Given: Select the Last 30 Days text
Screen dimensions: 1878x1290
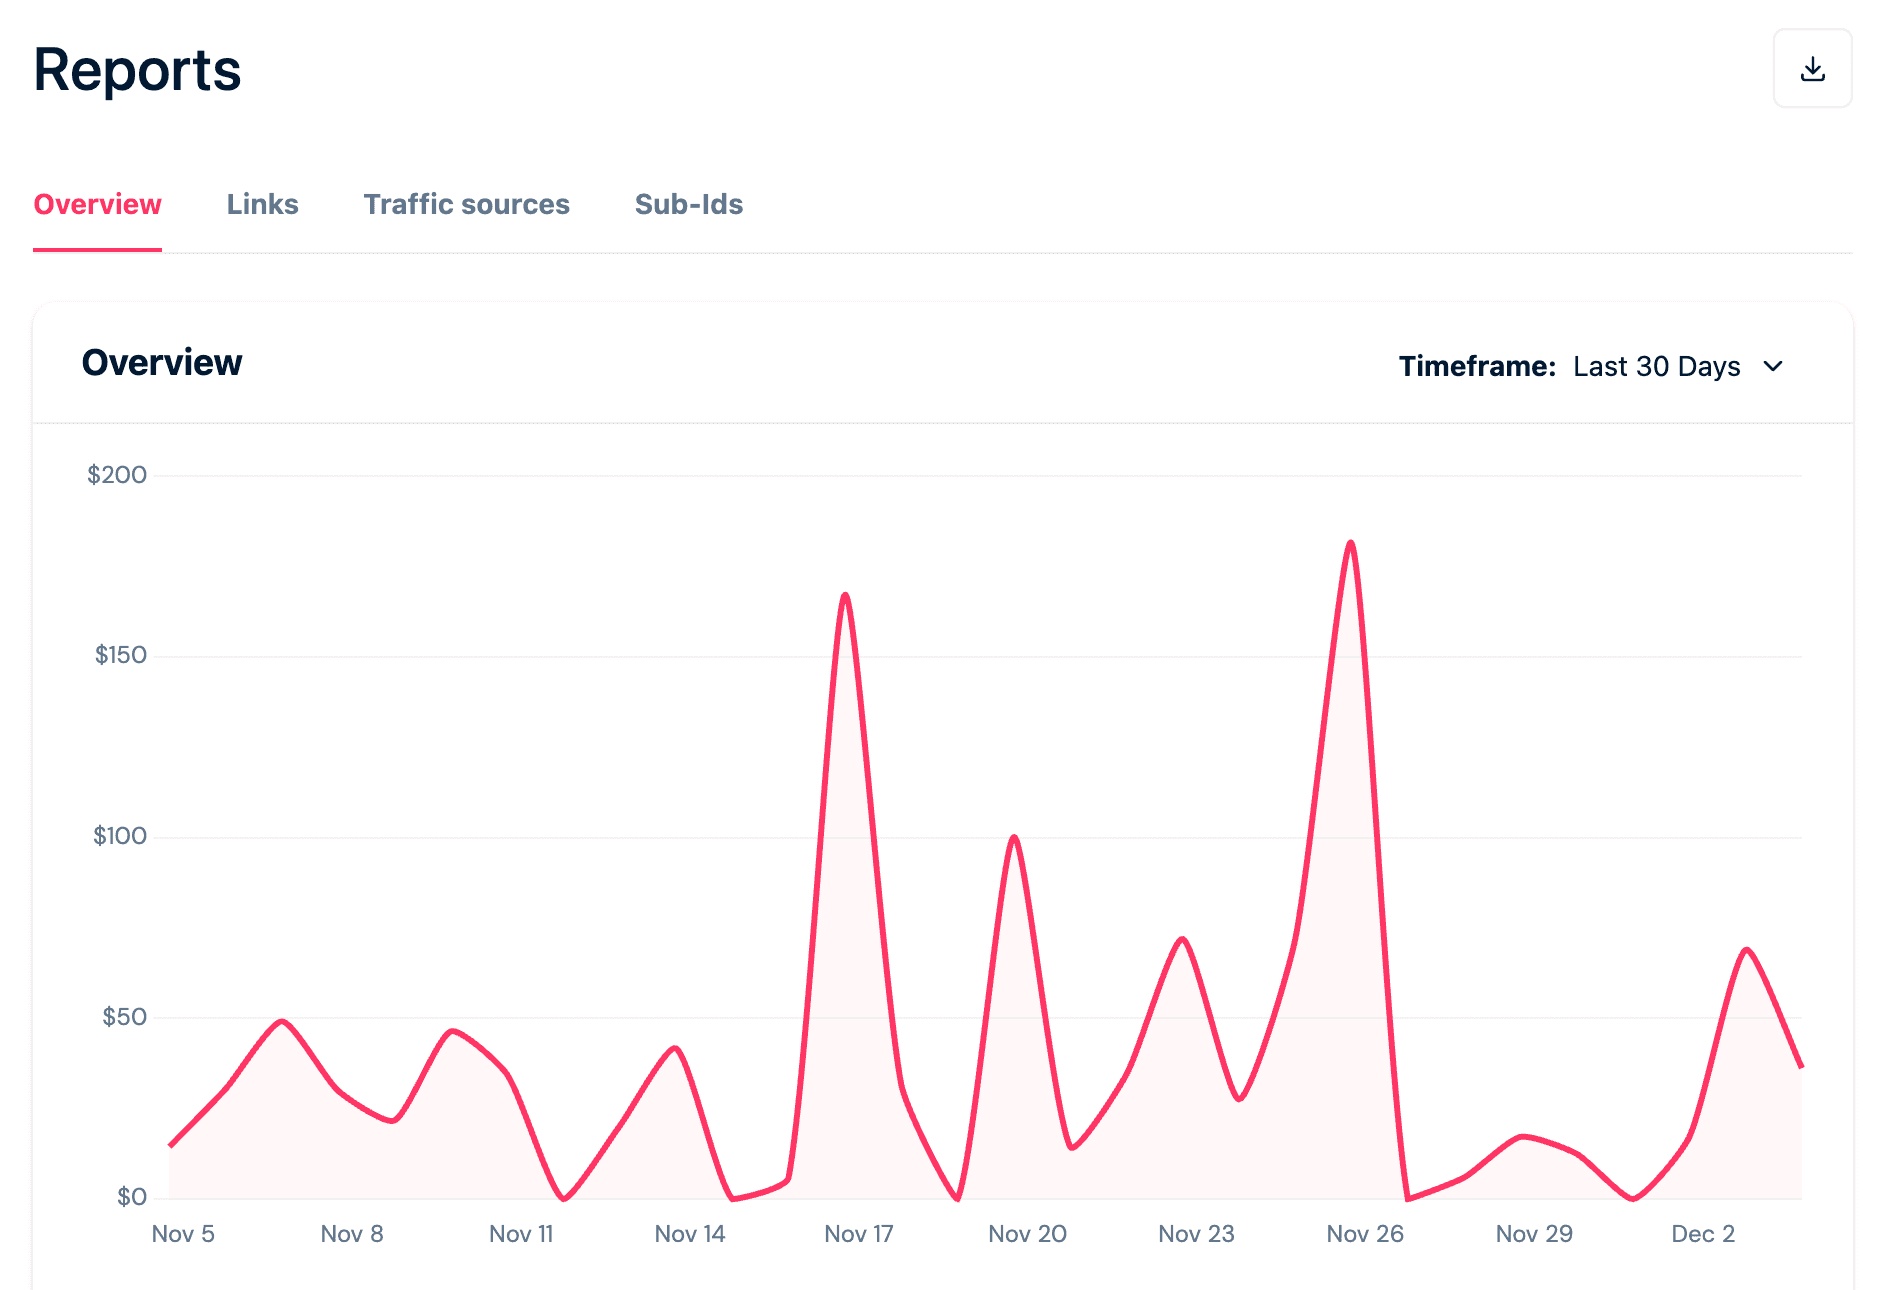Looking at the screenshot, I should 1654,366.
